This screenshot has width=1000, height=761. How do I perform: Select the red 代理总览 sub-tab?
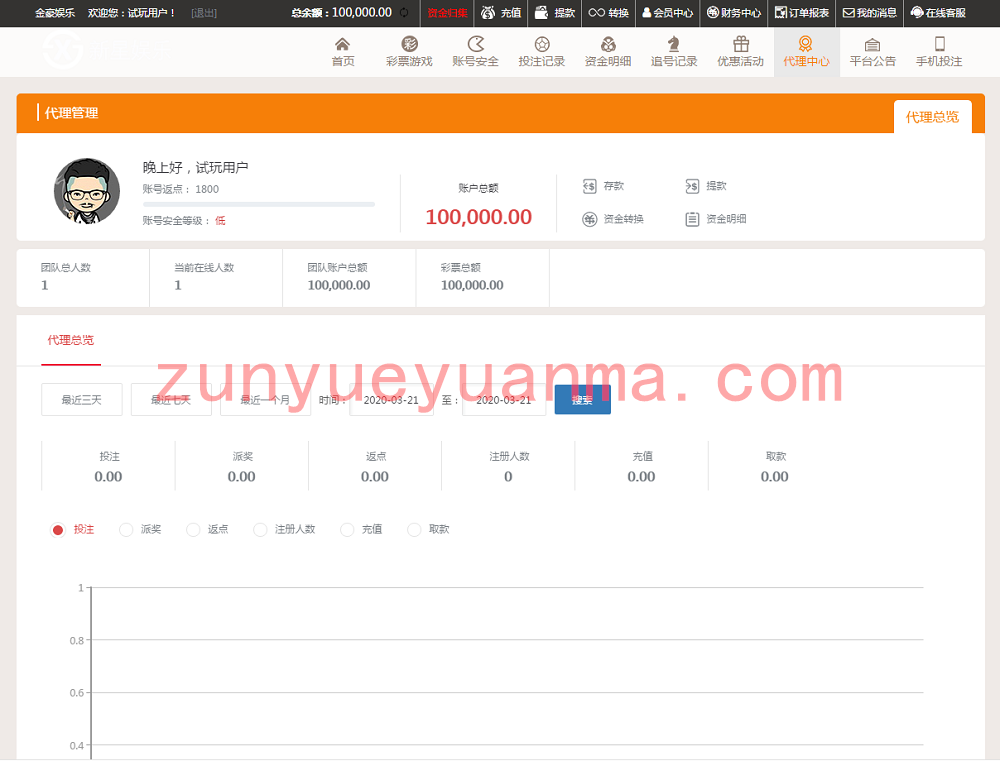[x=71, y=340]
